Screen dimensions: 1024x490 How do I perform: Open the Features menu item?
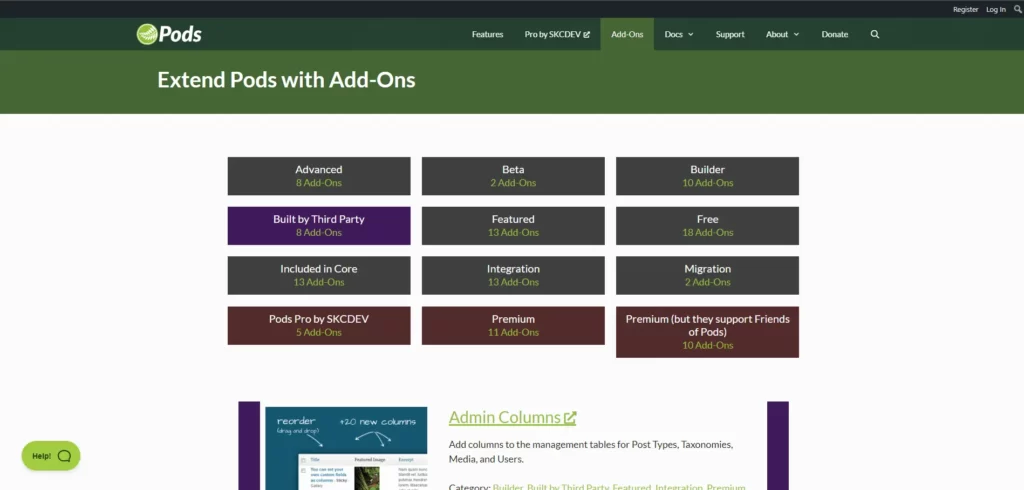click(487, 34)
